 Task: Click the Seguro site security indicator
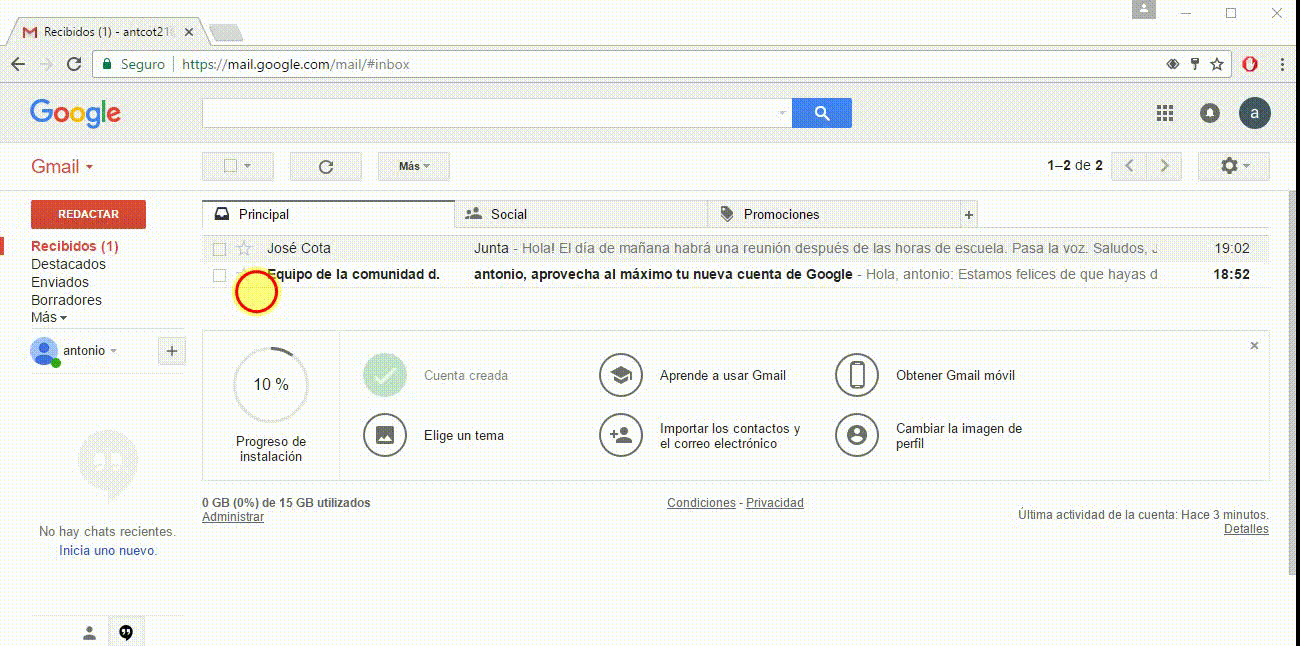point(134,64)
